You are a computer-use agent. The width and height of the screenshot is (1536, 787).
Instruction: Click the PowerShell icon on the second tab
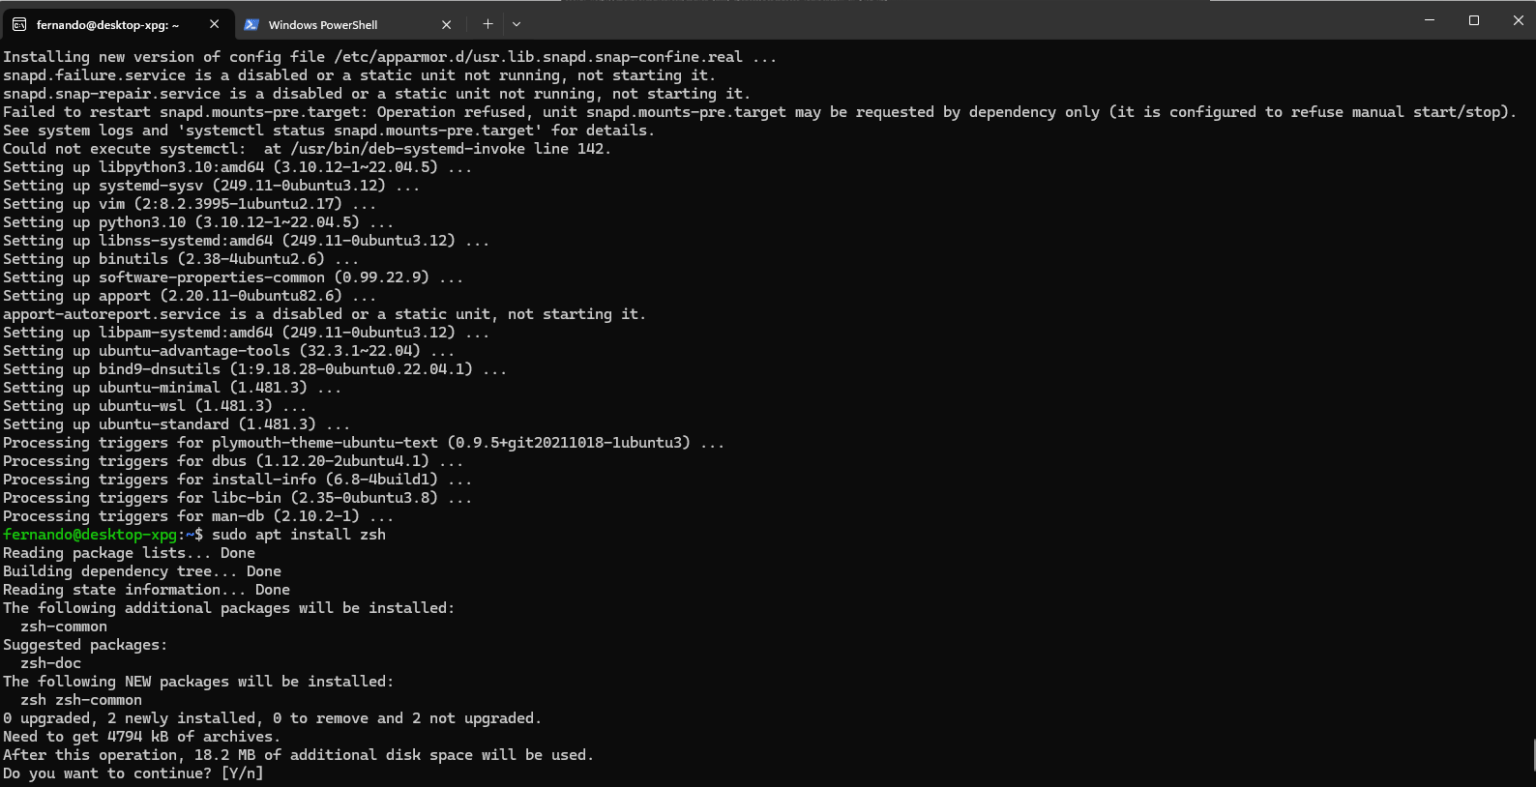click(x=253, y=23)
